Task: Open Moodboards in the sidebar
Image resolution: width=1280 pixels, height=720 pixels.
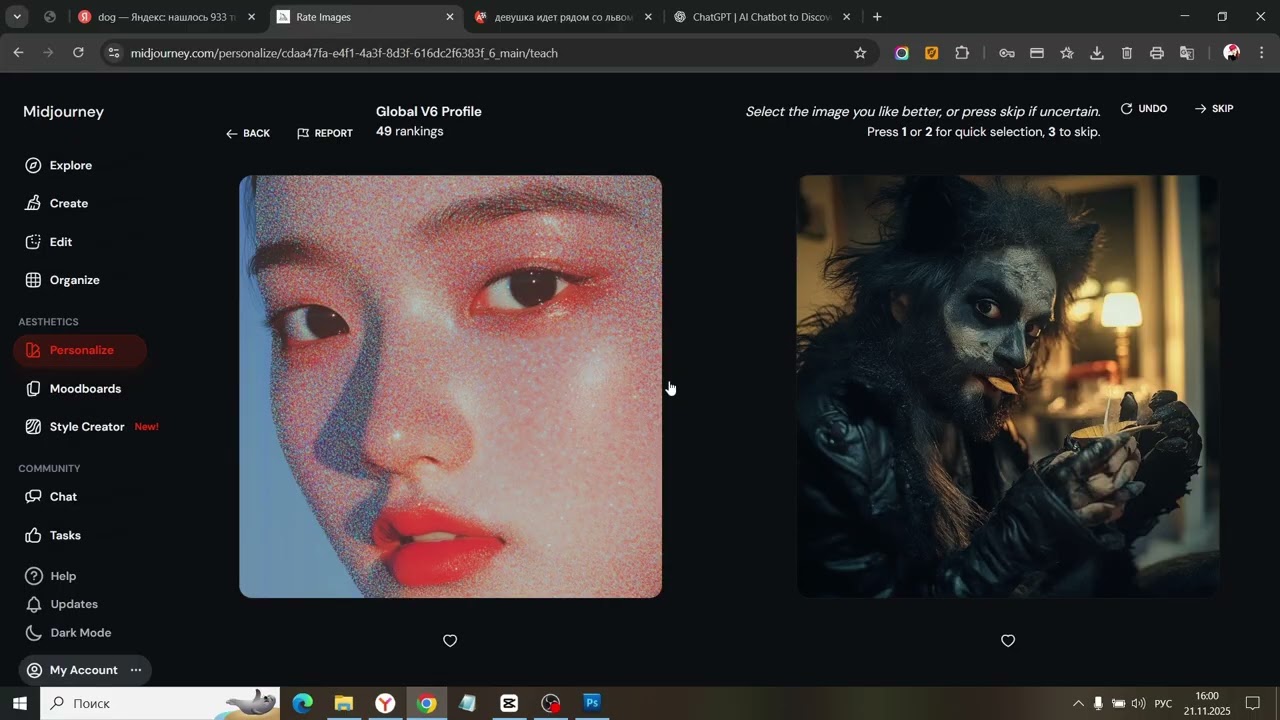Action: coord(72,388)
